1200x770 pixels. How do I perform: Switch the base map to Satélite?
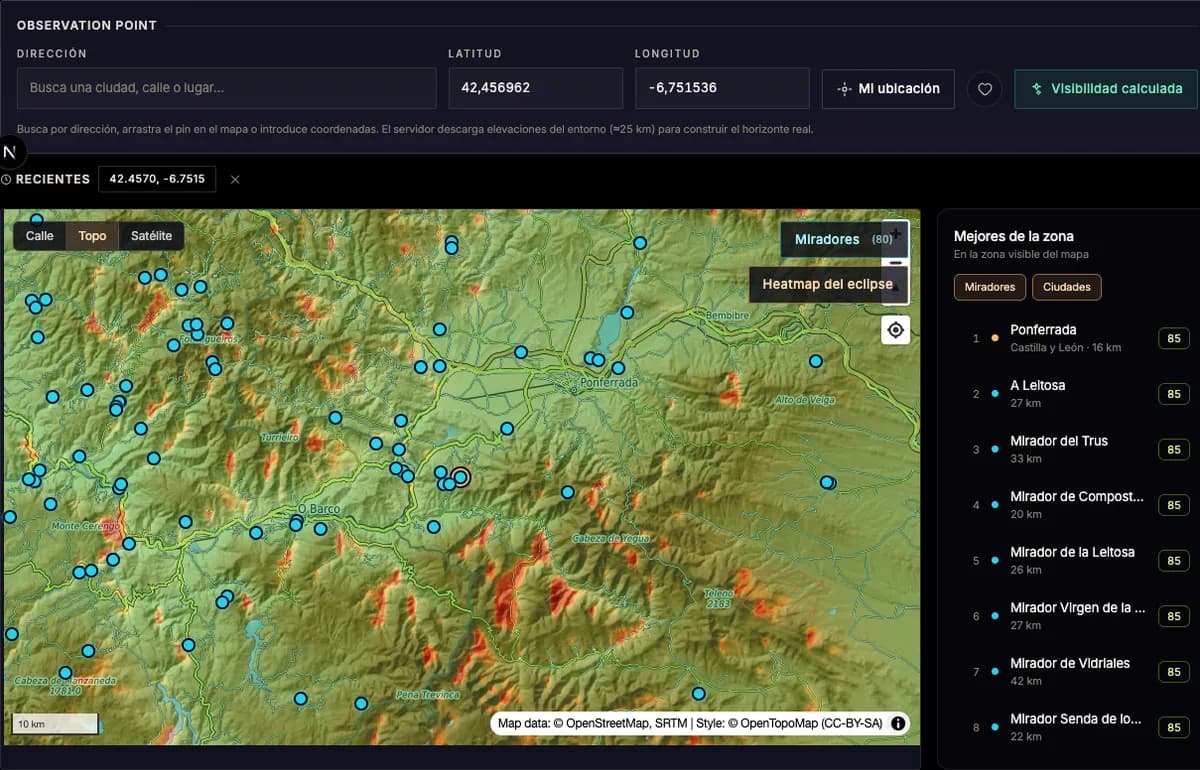click(x=151, y=236)
